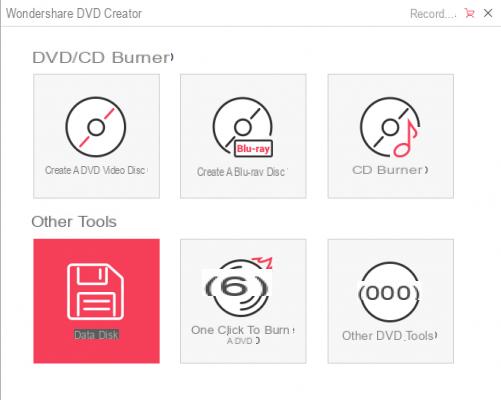Click the shopping cart icon
This screenshot has height=400, width=501.
(x=469, y=13)
